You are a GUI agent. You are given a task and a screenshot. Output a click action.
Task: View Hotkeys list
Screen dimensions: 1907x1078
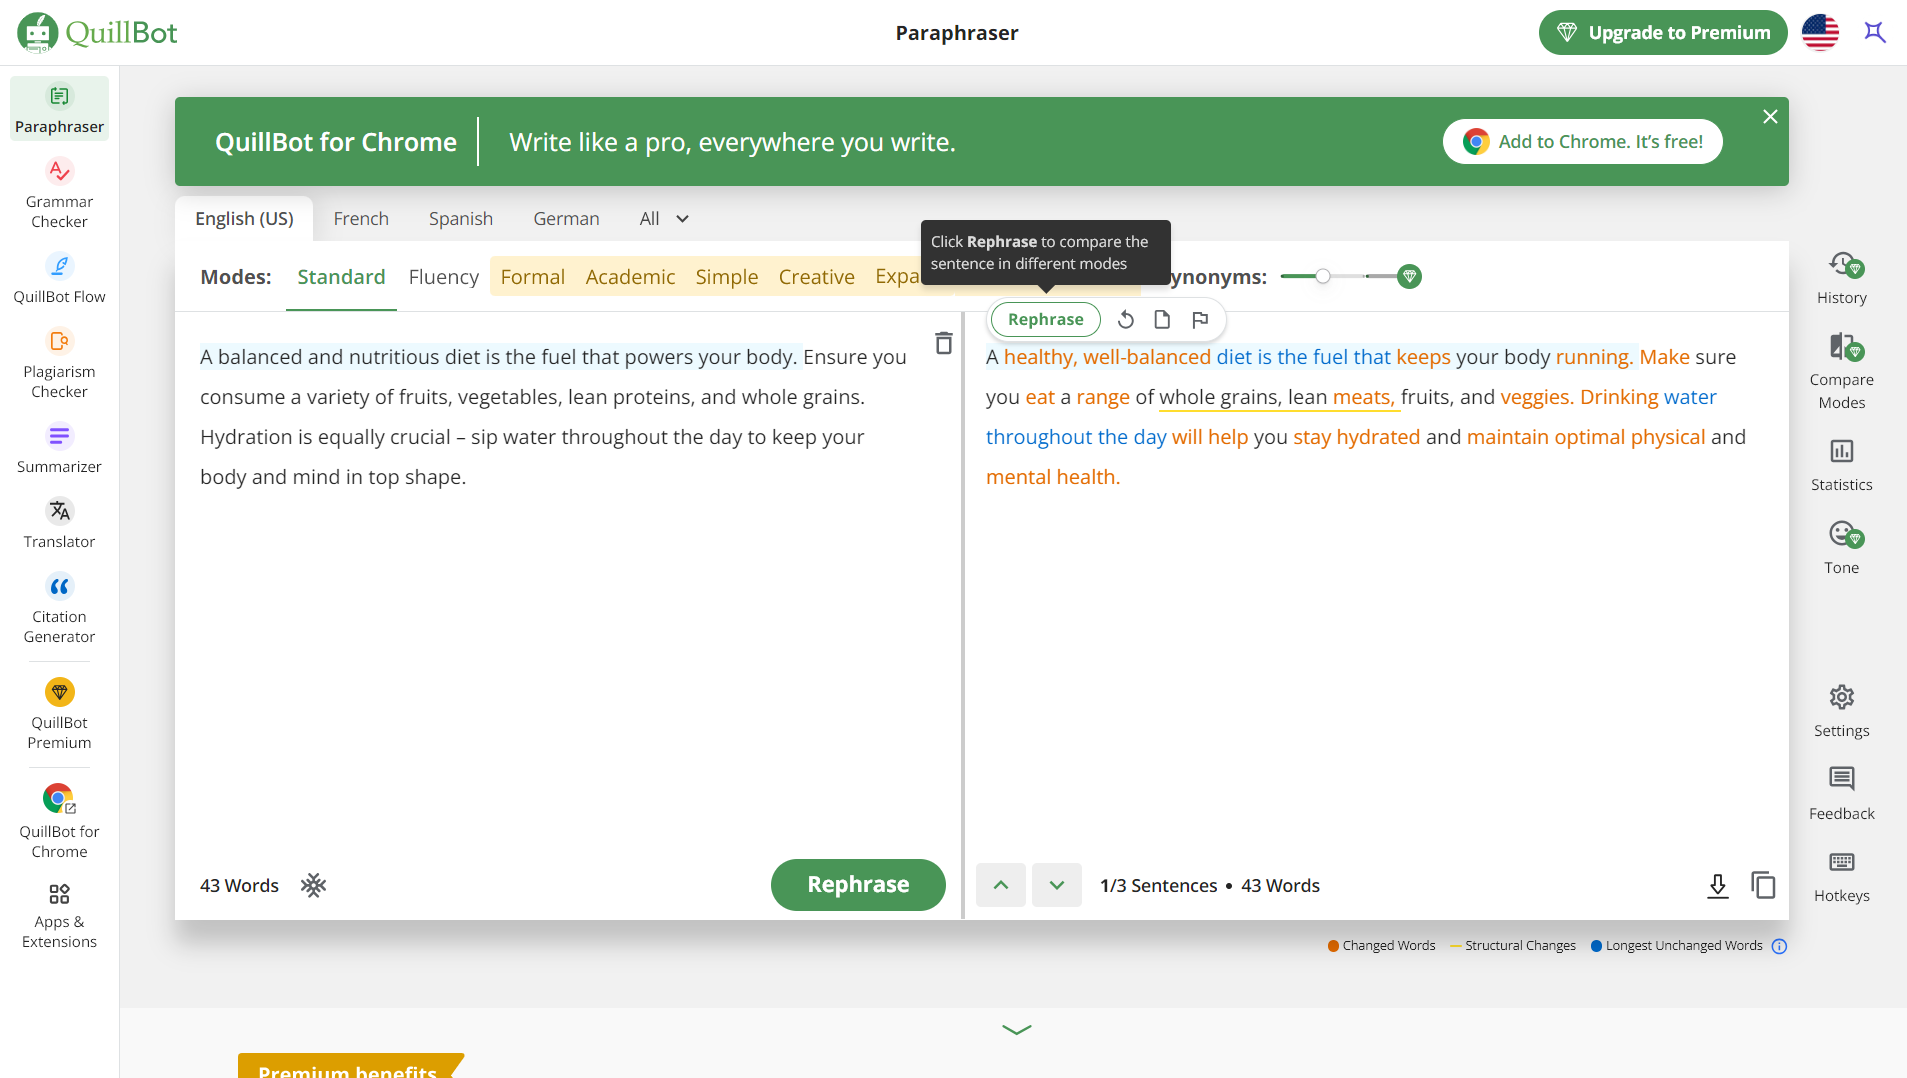[x=1841, y=877]
